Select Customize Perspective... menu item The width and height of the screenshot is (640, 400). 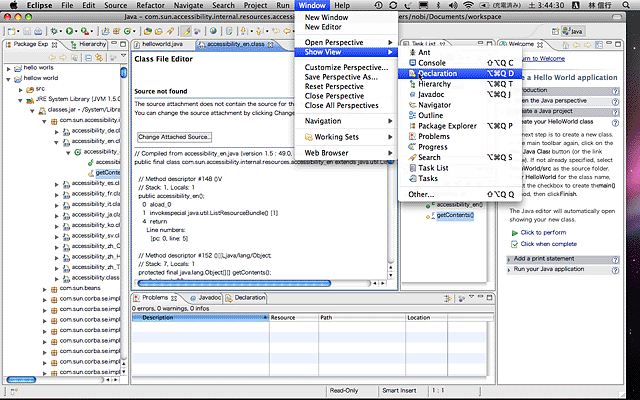coord(346,67)
